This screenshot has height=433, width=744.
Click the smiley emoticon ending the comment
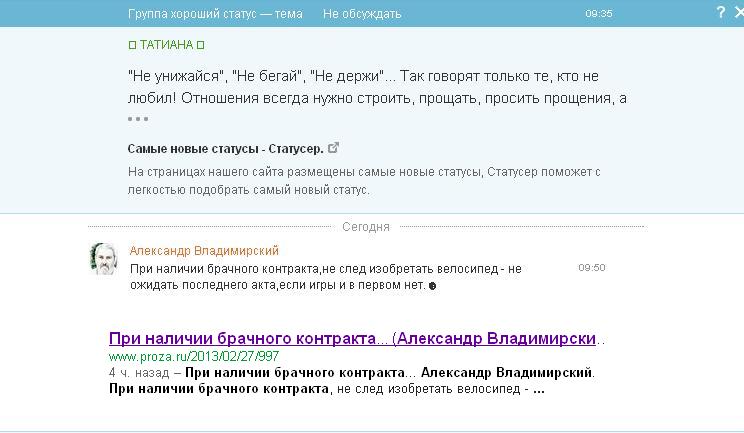coord(432,286)
